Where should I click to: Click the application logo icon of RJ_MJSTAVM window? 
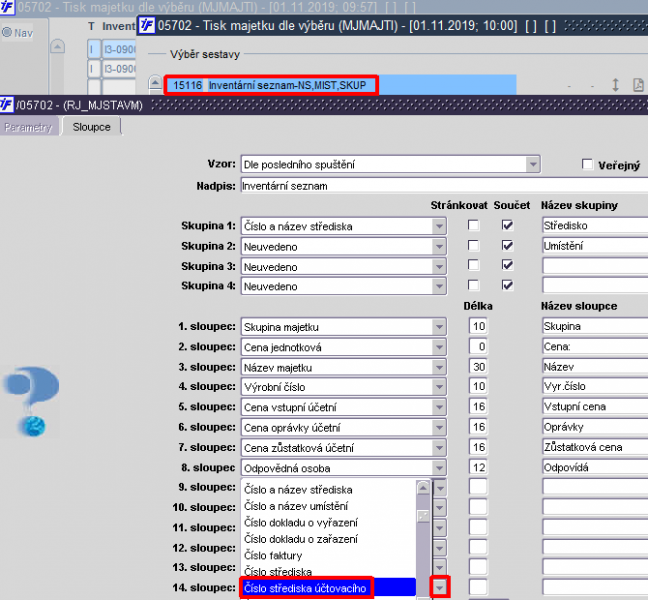pyautogui.click(x=7, y=105)
